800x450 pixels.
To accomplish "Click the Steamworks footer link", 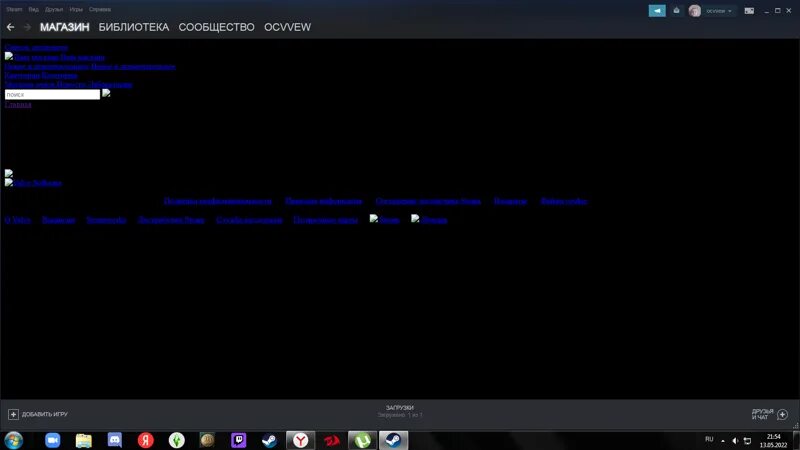I will coord(106,220).
